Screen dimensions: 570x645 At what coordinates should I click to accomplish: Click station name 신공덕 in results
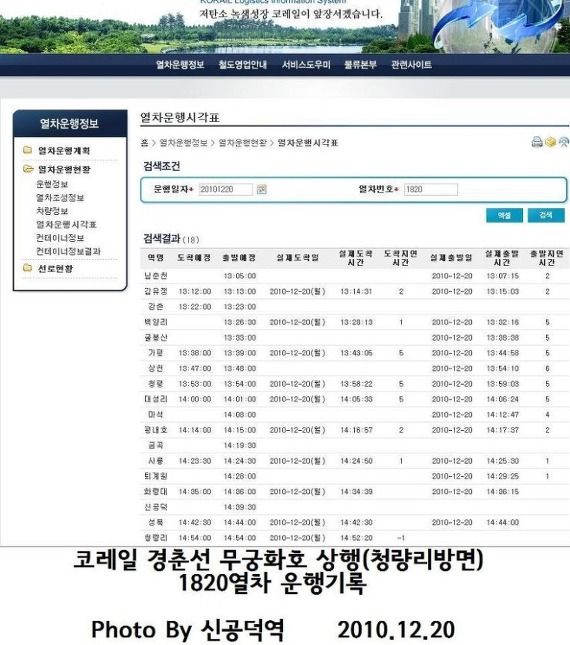(x=156, y=507)
